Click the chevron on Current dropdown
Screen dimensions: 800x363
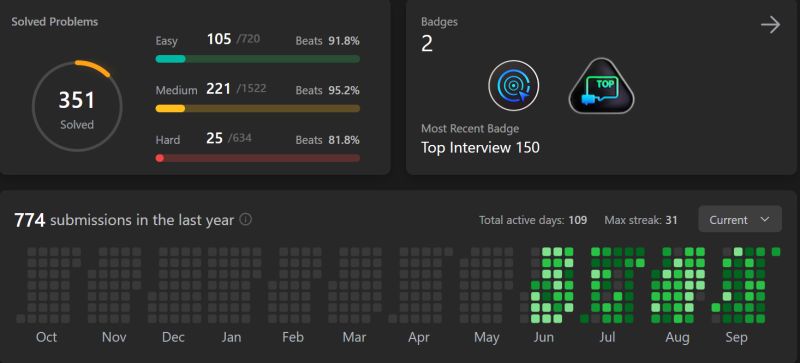[764, 220]
